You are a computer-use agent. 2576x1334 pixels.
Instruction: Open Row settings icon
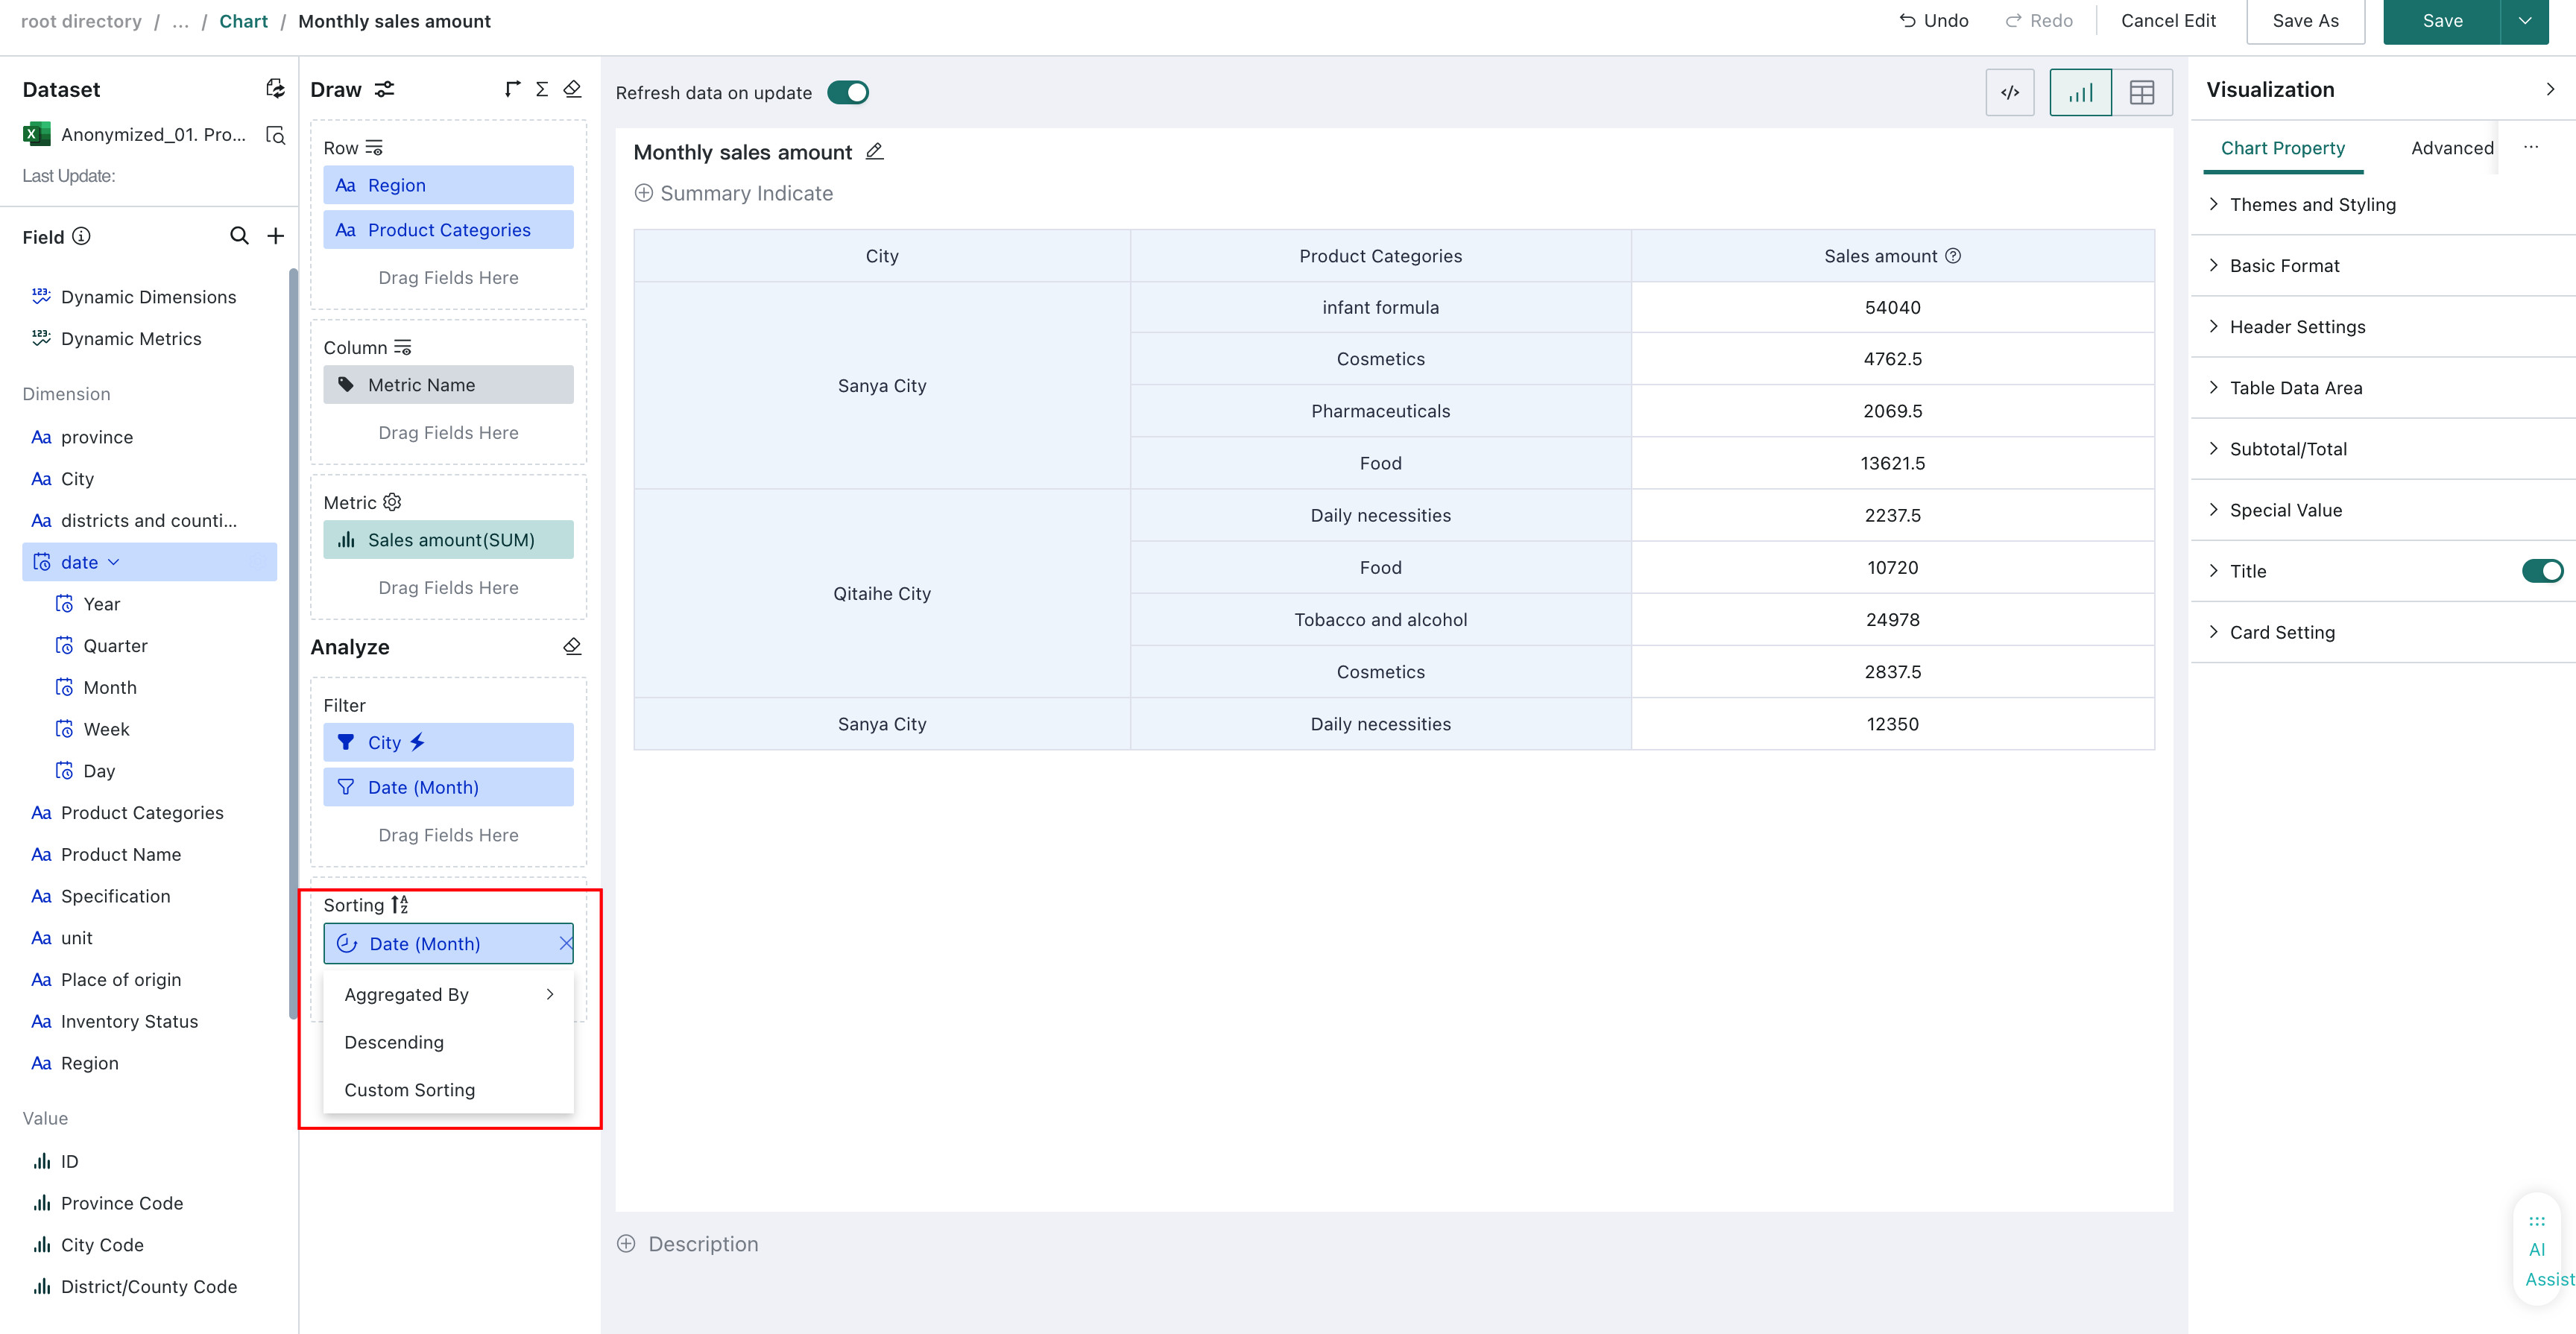374,148
